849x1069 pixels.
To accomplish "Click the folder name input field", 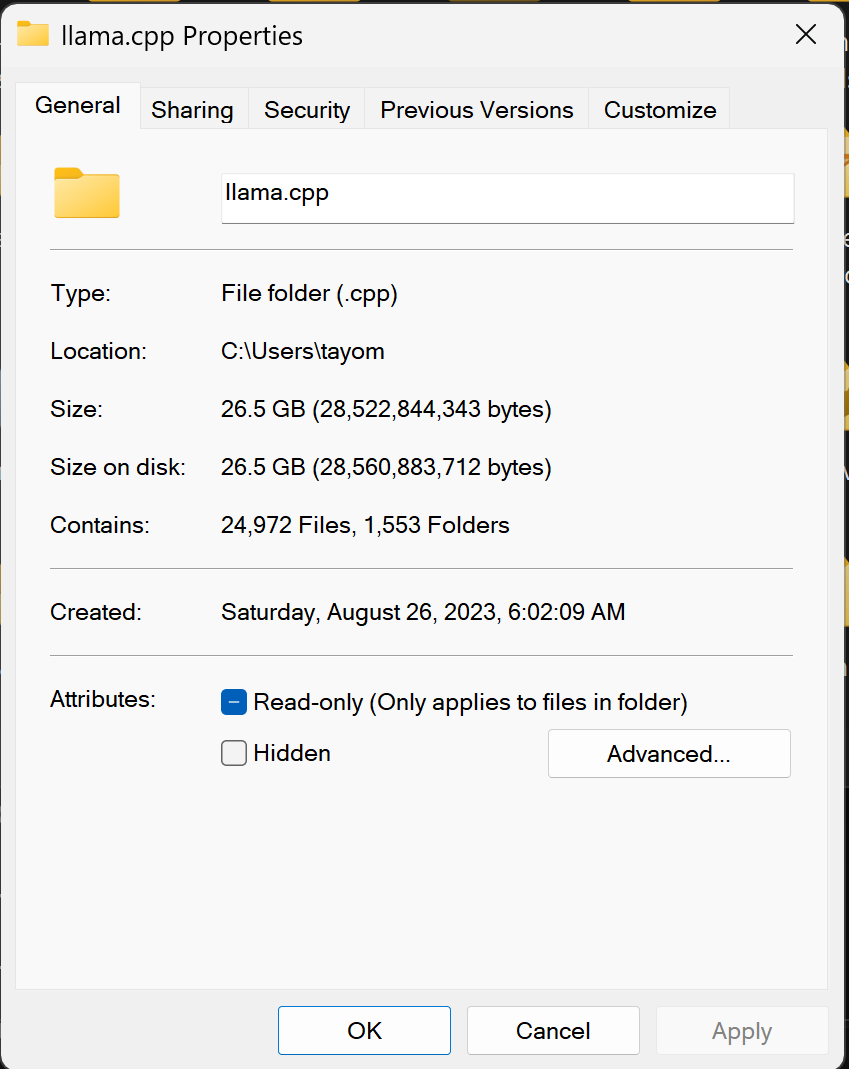I will coord(507,198).
